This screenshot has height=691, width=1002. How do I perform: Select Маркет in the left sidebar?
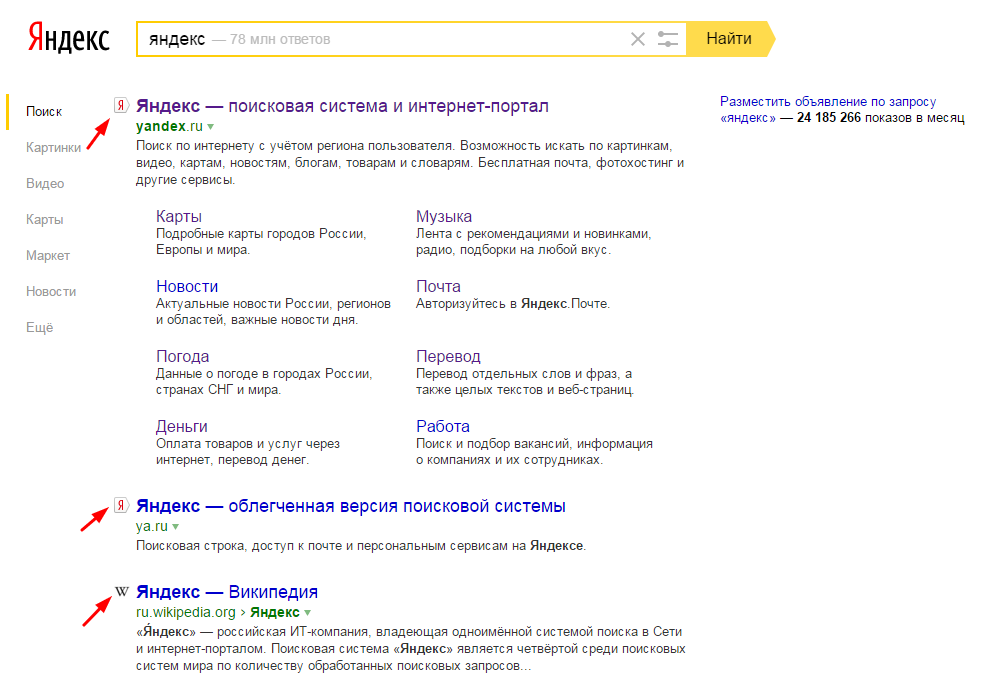(x=48, y=256)
